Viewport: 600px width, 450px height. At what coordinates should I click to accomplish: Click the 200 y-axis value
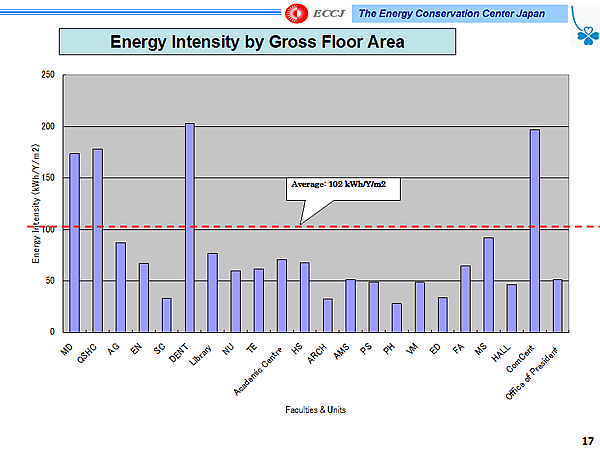click(48, 126)
